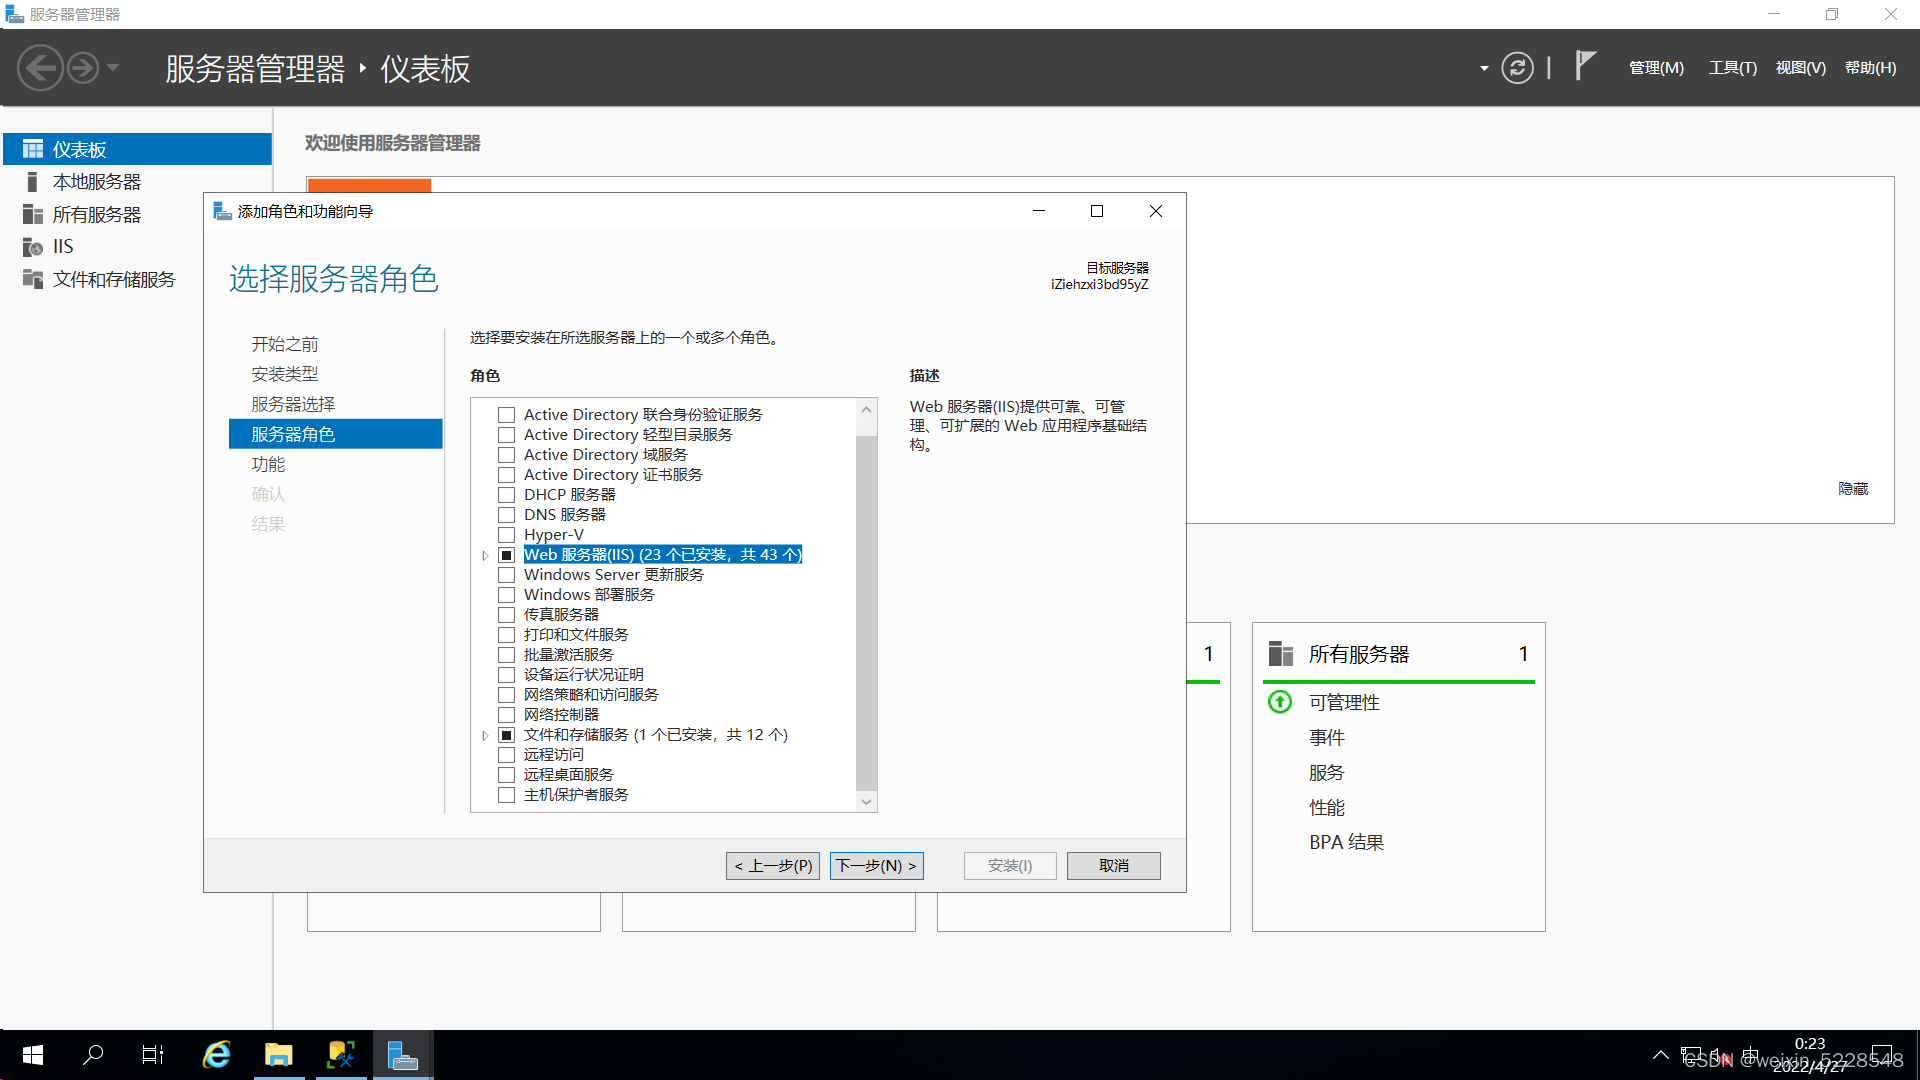Click the roles list scroll-down arrow
1920x1080 pixels.
pos(867,801)
